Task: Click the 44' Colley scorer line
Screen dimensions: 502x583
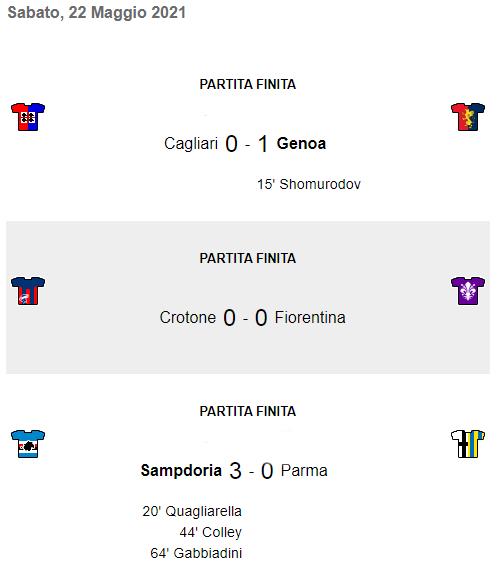Action: coord(210,532)
